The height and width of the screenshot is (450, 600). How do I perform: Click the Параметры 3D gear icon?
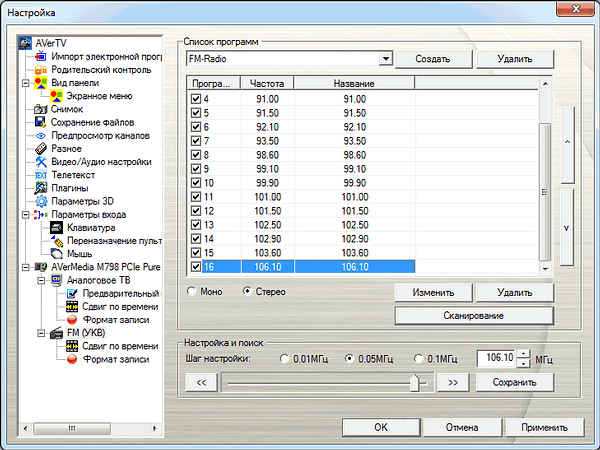[41, 201]
